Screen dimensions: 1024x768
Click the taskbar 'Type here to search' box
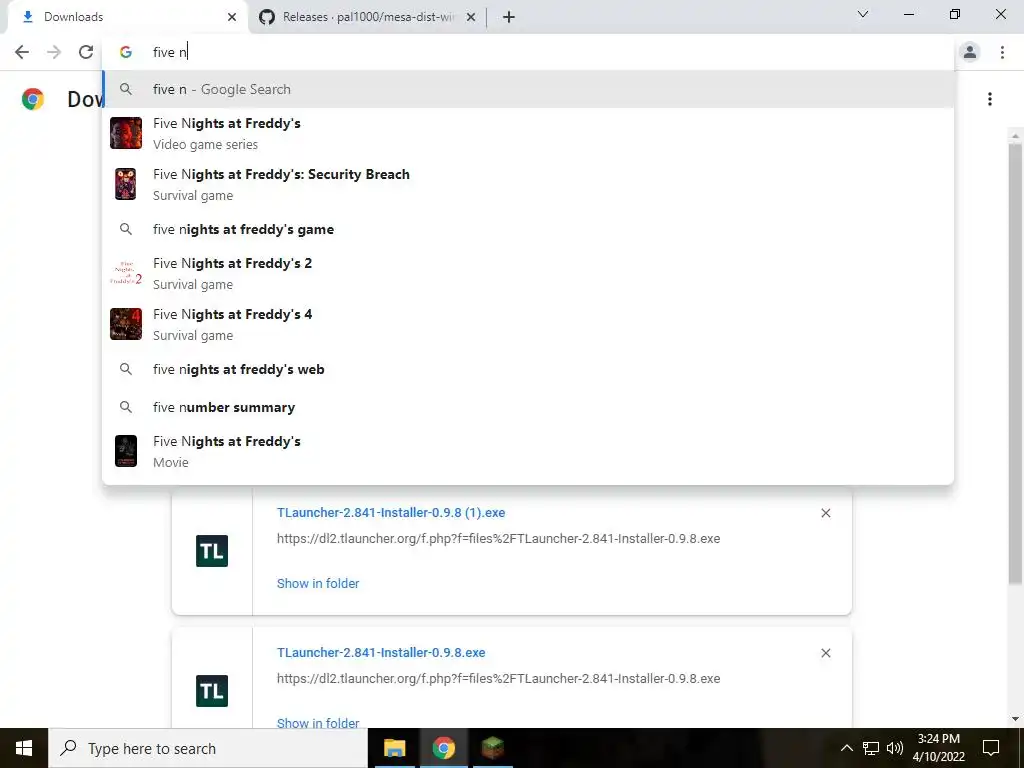208,748
